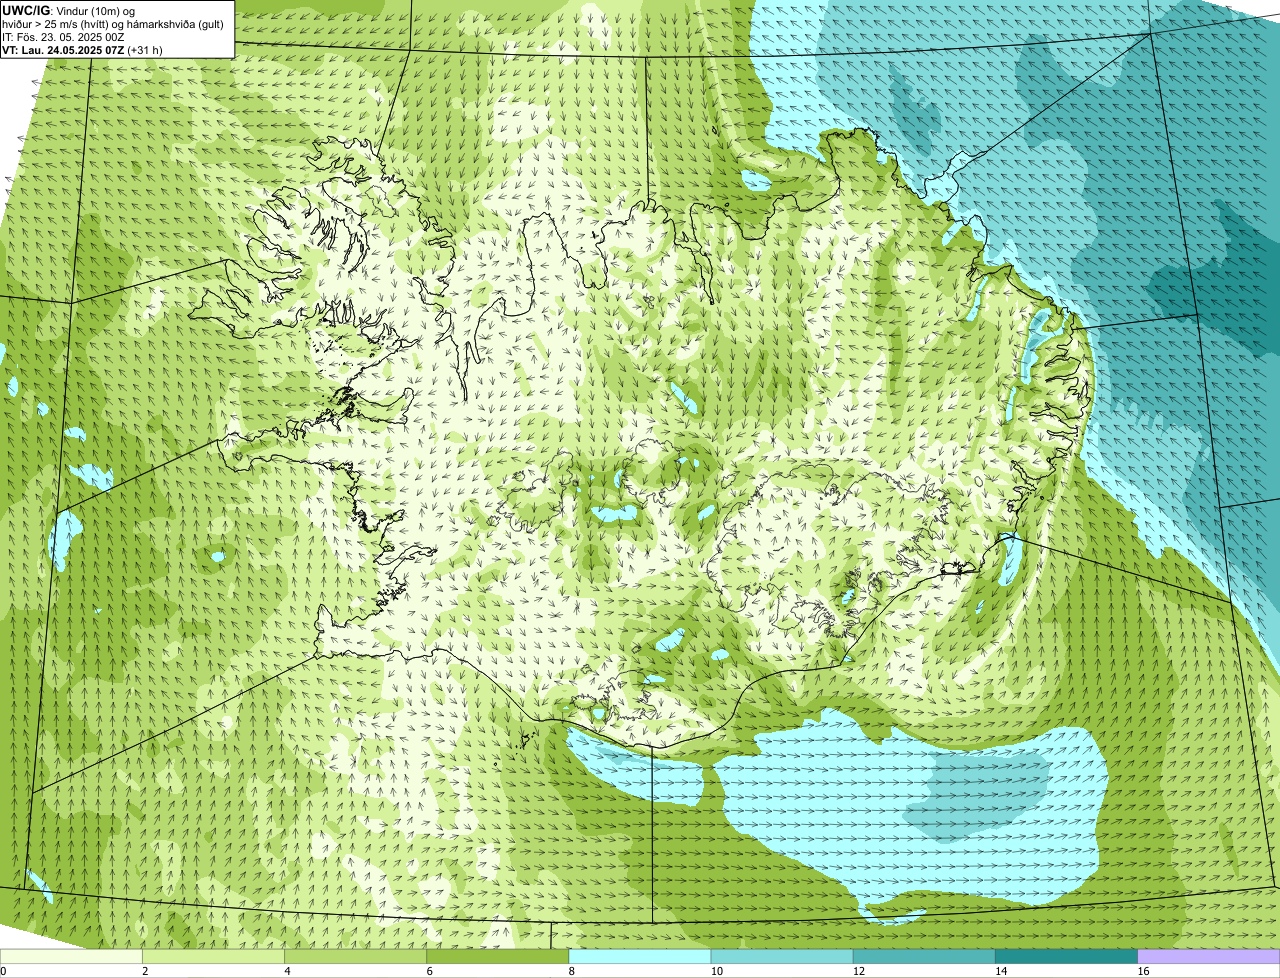The image size is (1280, 978).
Task: Click the 2–4 m/s light green legend swatch
Action: [214, 956]
